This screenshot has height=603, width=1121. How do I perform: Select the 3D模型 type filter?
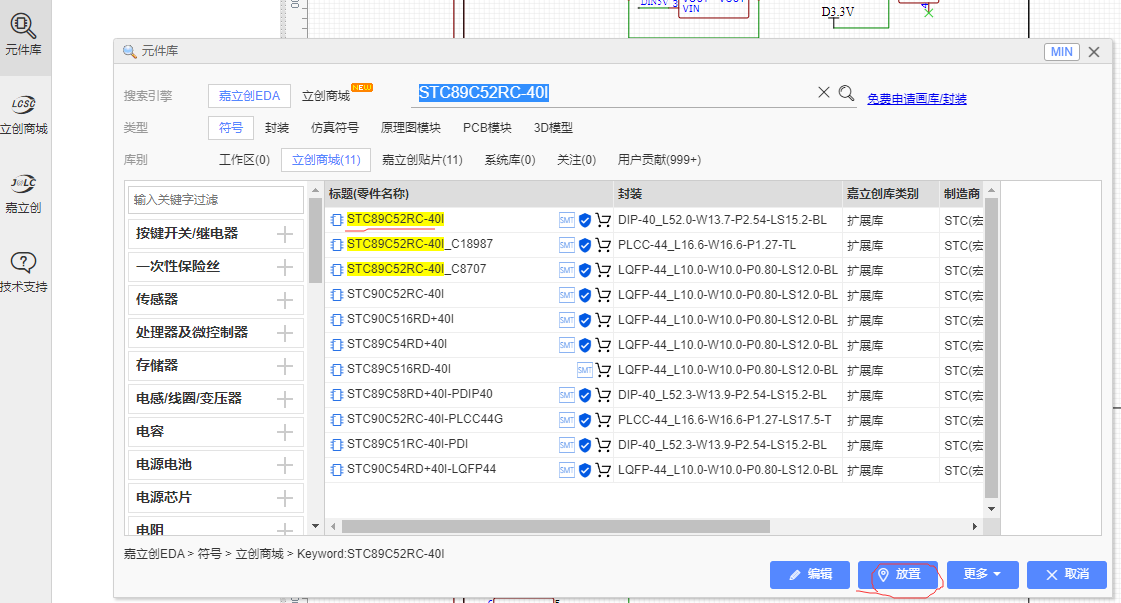point(553,128)
